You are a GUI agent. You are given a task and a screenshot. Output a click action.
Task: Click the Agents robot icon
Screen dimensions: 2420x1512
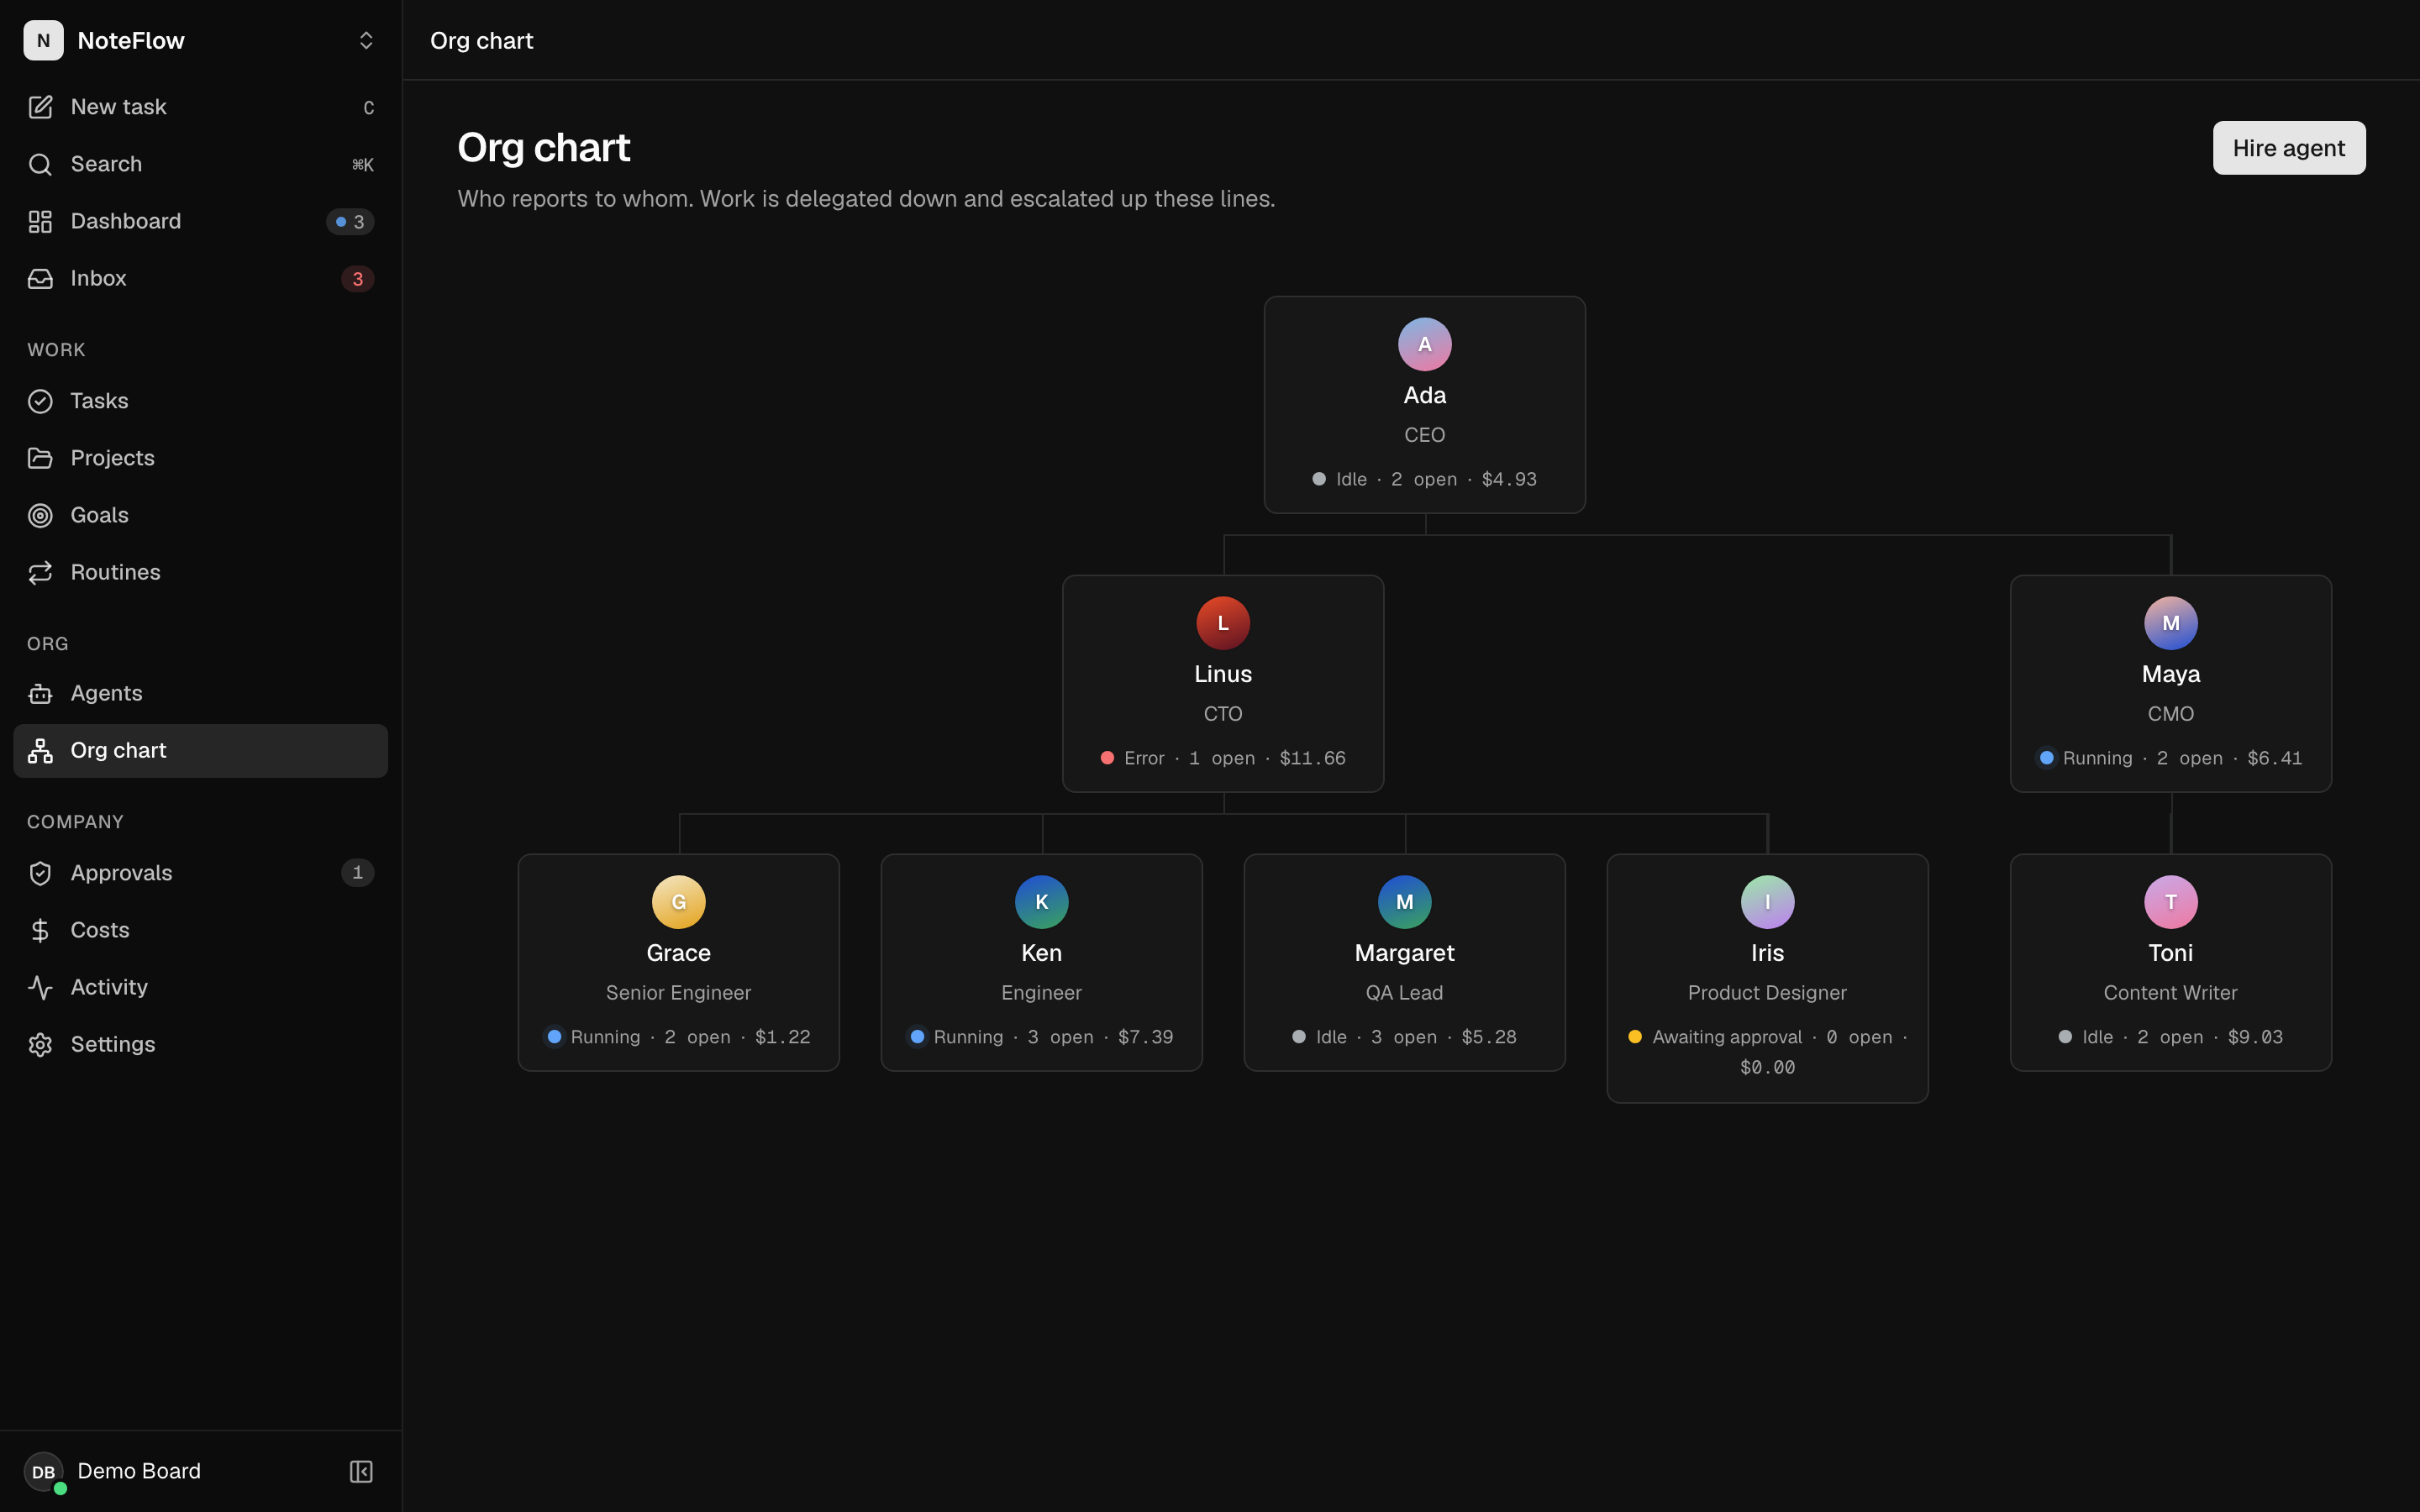tap(40, 693)
